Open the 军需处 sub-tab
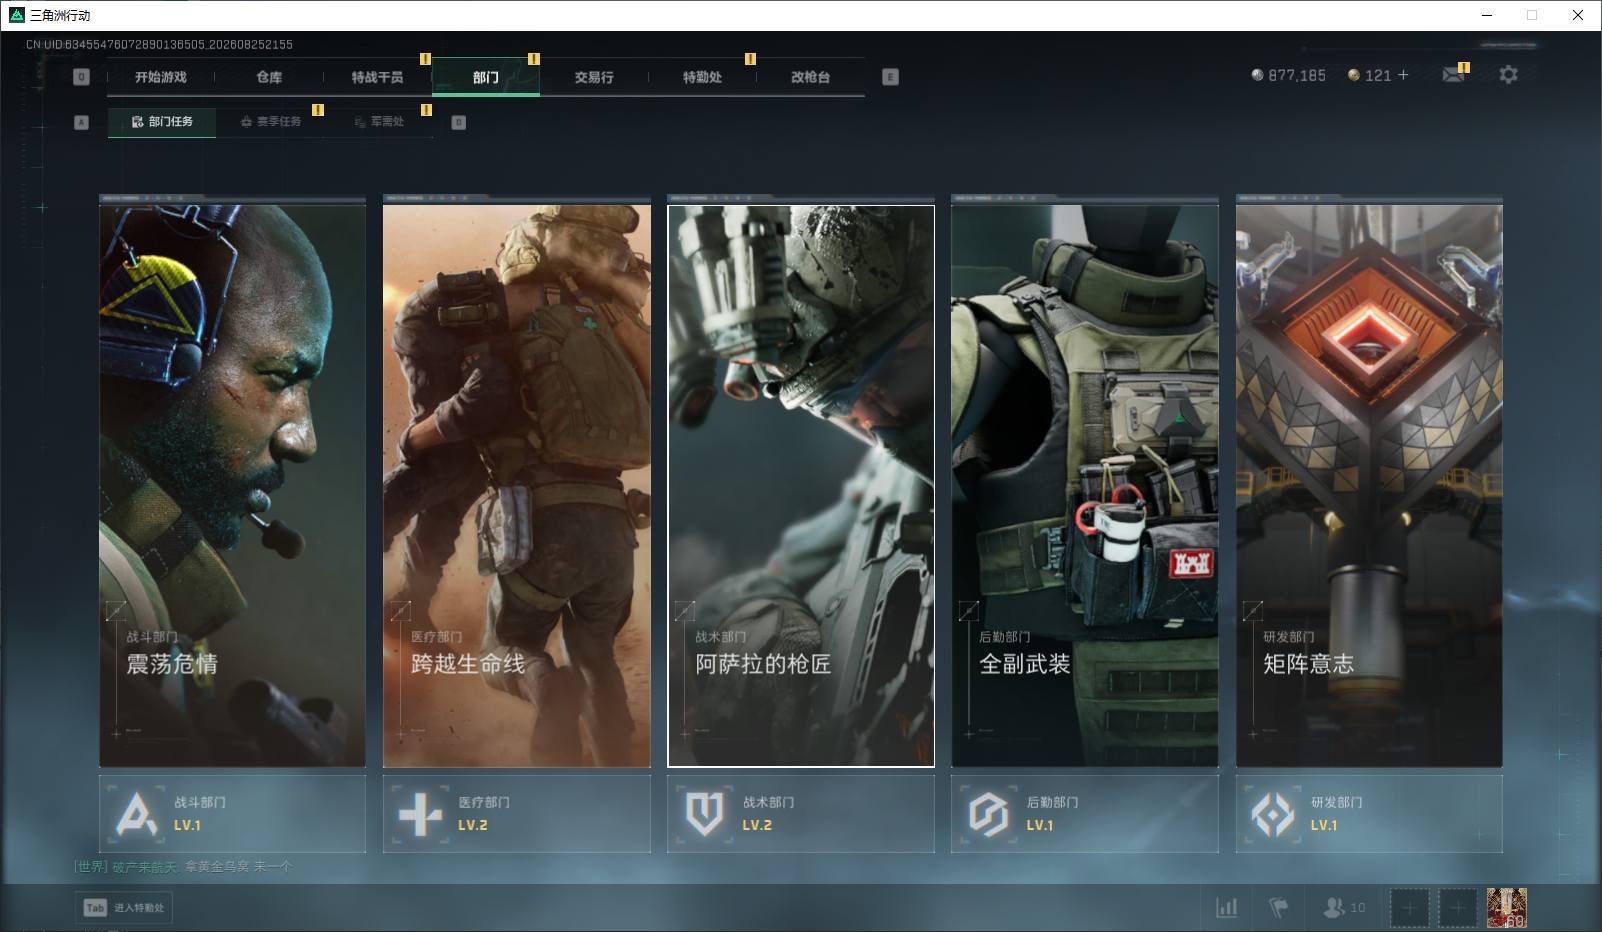 (378, 122)
